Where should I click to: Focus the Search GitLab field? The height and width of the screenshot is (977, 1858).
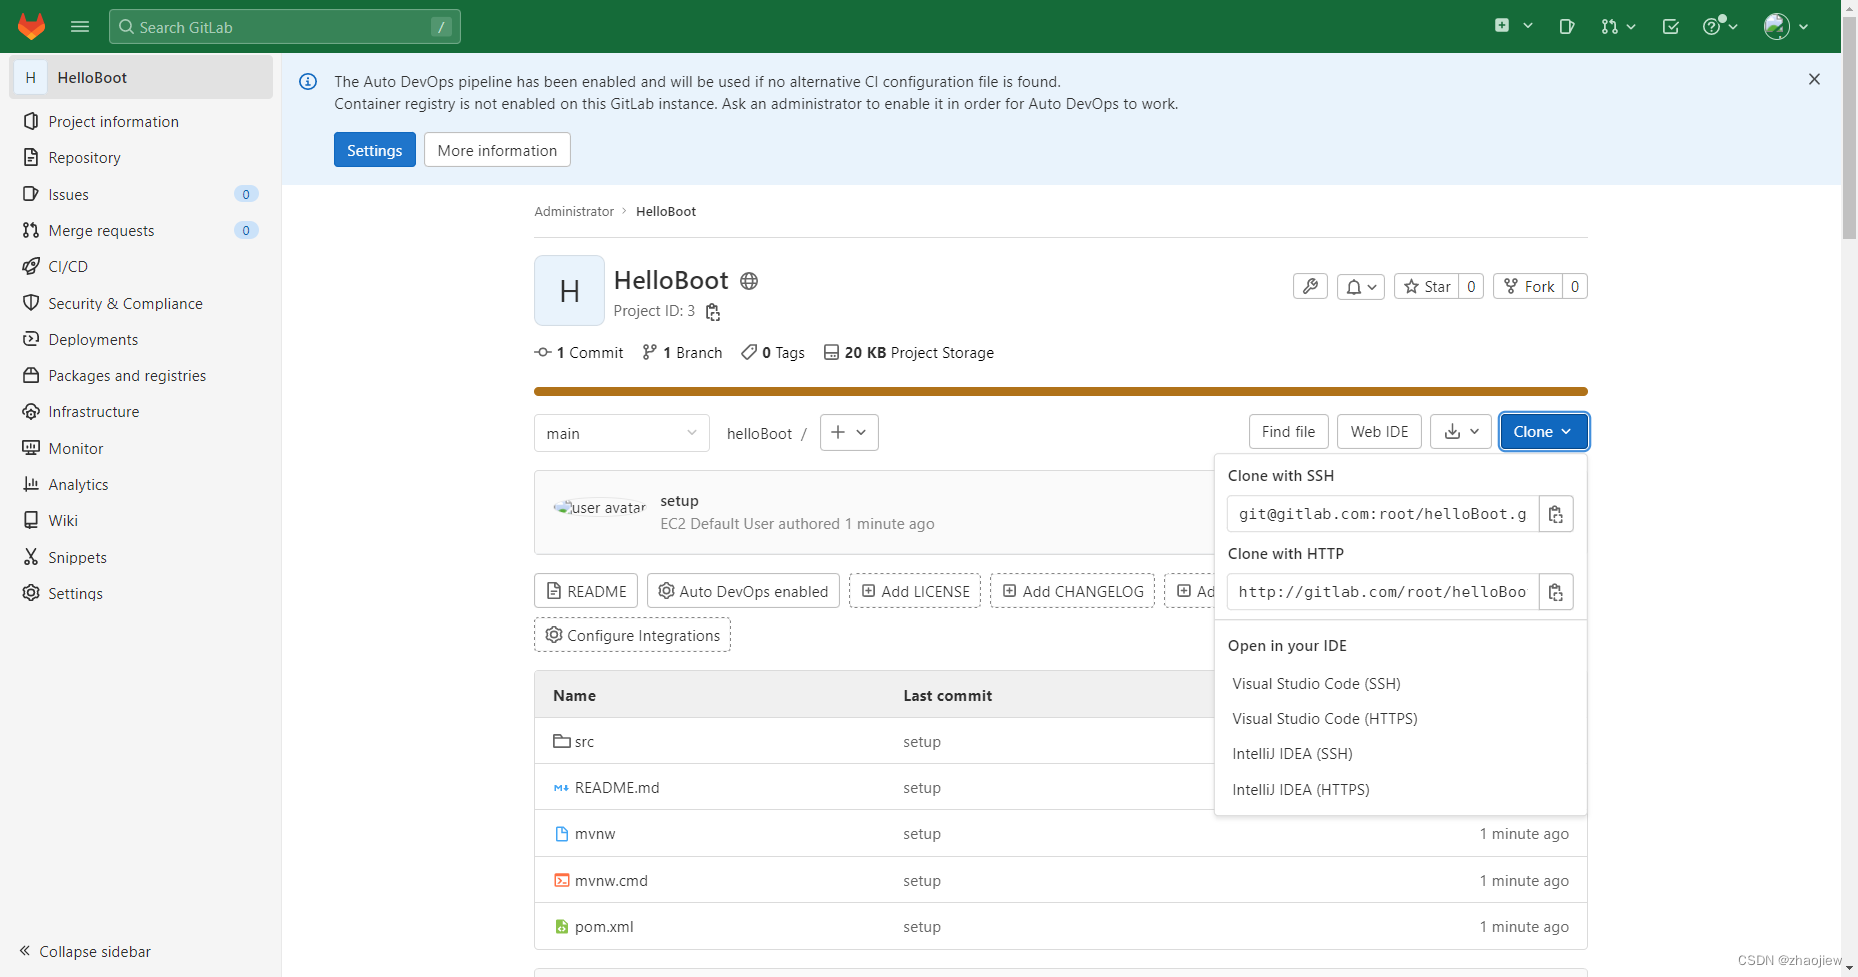(x=285, y=27)
